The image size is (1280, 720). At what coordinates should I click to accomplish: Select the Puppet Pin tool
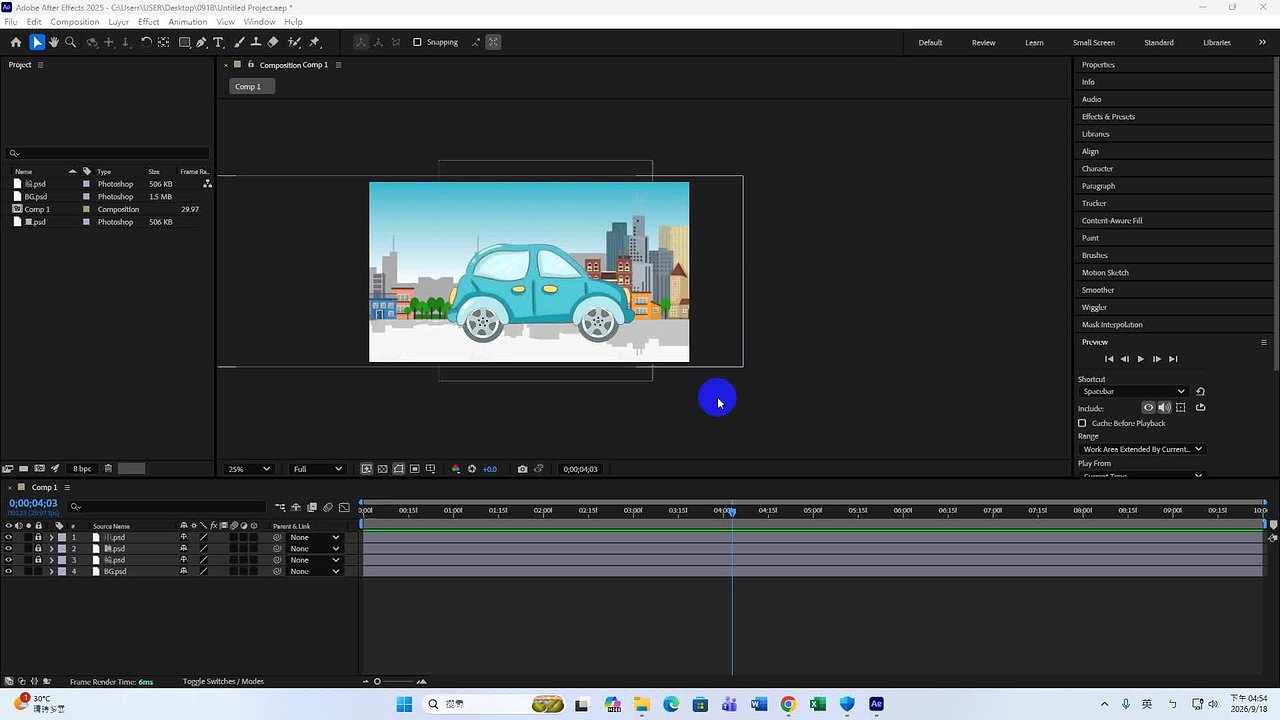(x=314, y=42)
